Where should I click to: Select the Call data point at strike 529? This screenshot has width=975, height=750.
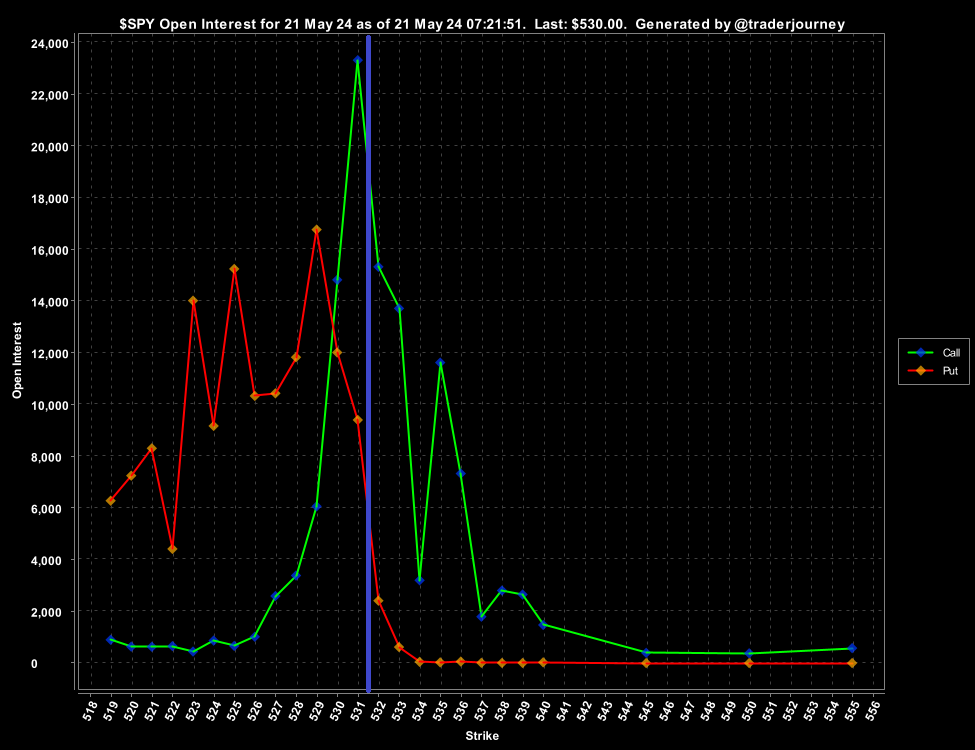[x=317, y=507]
